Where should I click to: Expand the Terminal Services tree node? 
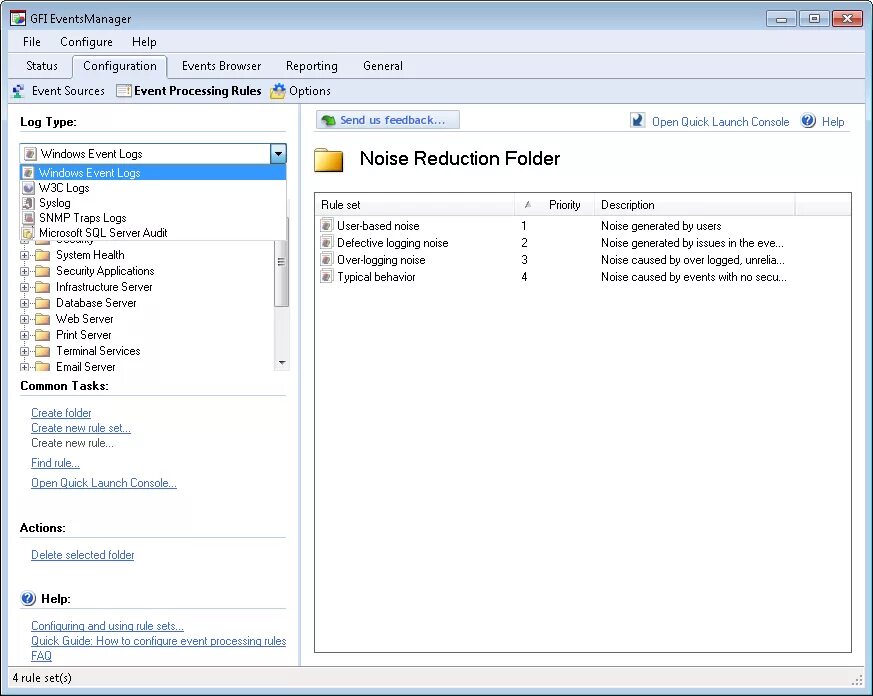[x=24, y=351]
